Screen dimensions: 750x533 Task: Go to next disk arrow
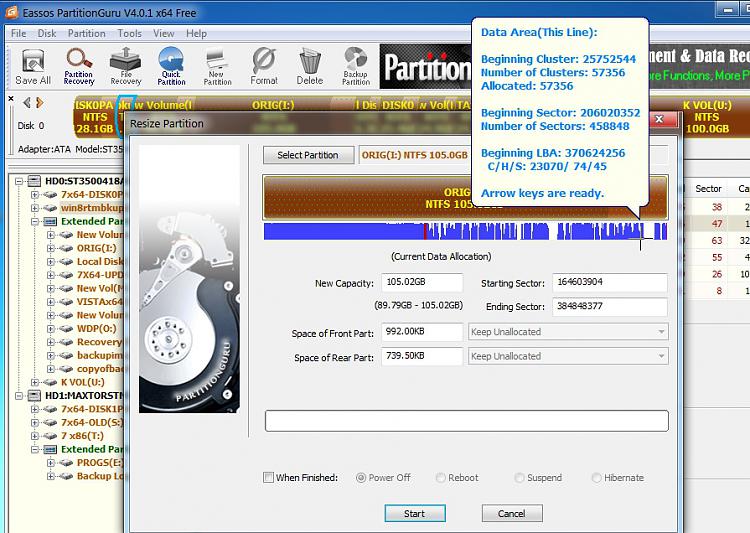tap(40, 102)
